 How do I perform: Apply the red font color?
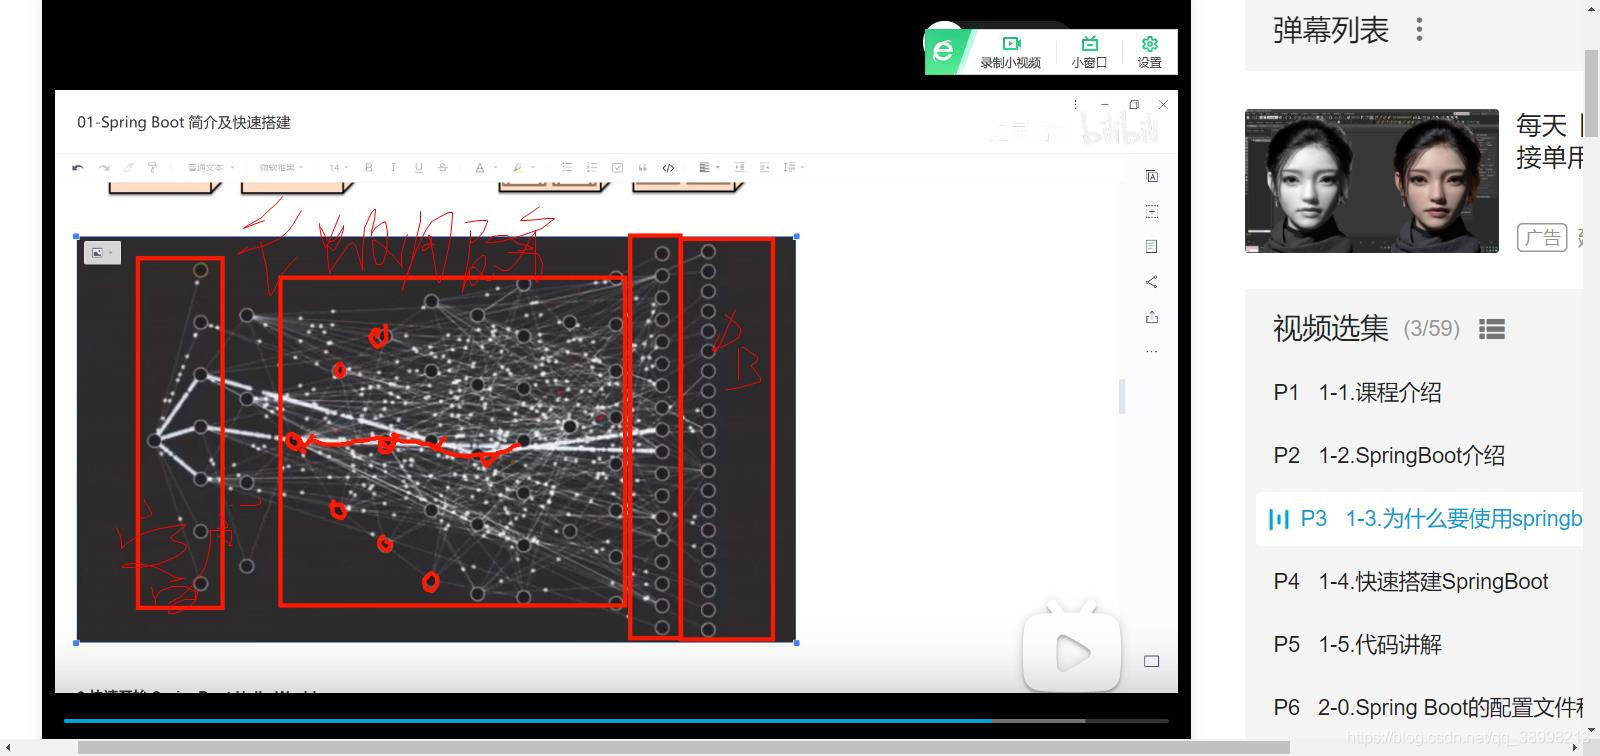(479, 168)
